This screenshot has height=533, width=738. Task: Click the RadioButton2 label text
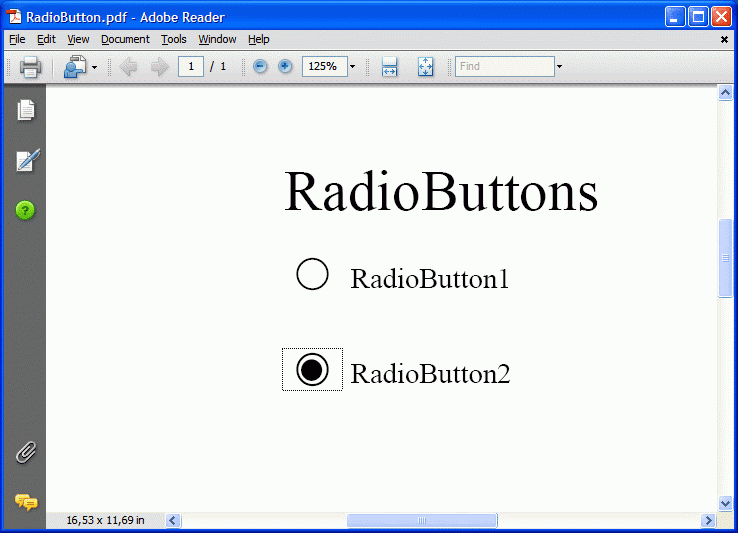[x=430, y=374]
